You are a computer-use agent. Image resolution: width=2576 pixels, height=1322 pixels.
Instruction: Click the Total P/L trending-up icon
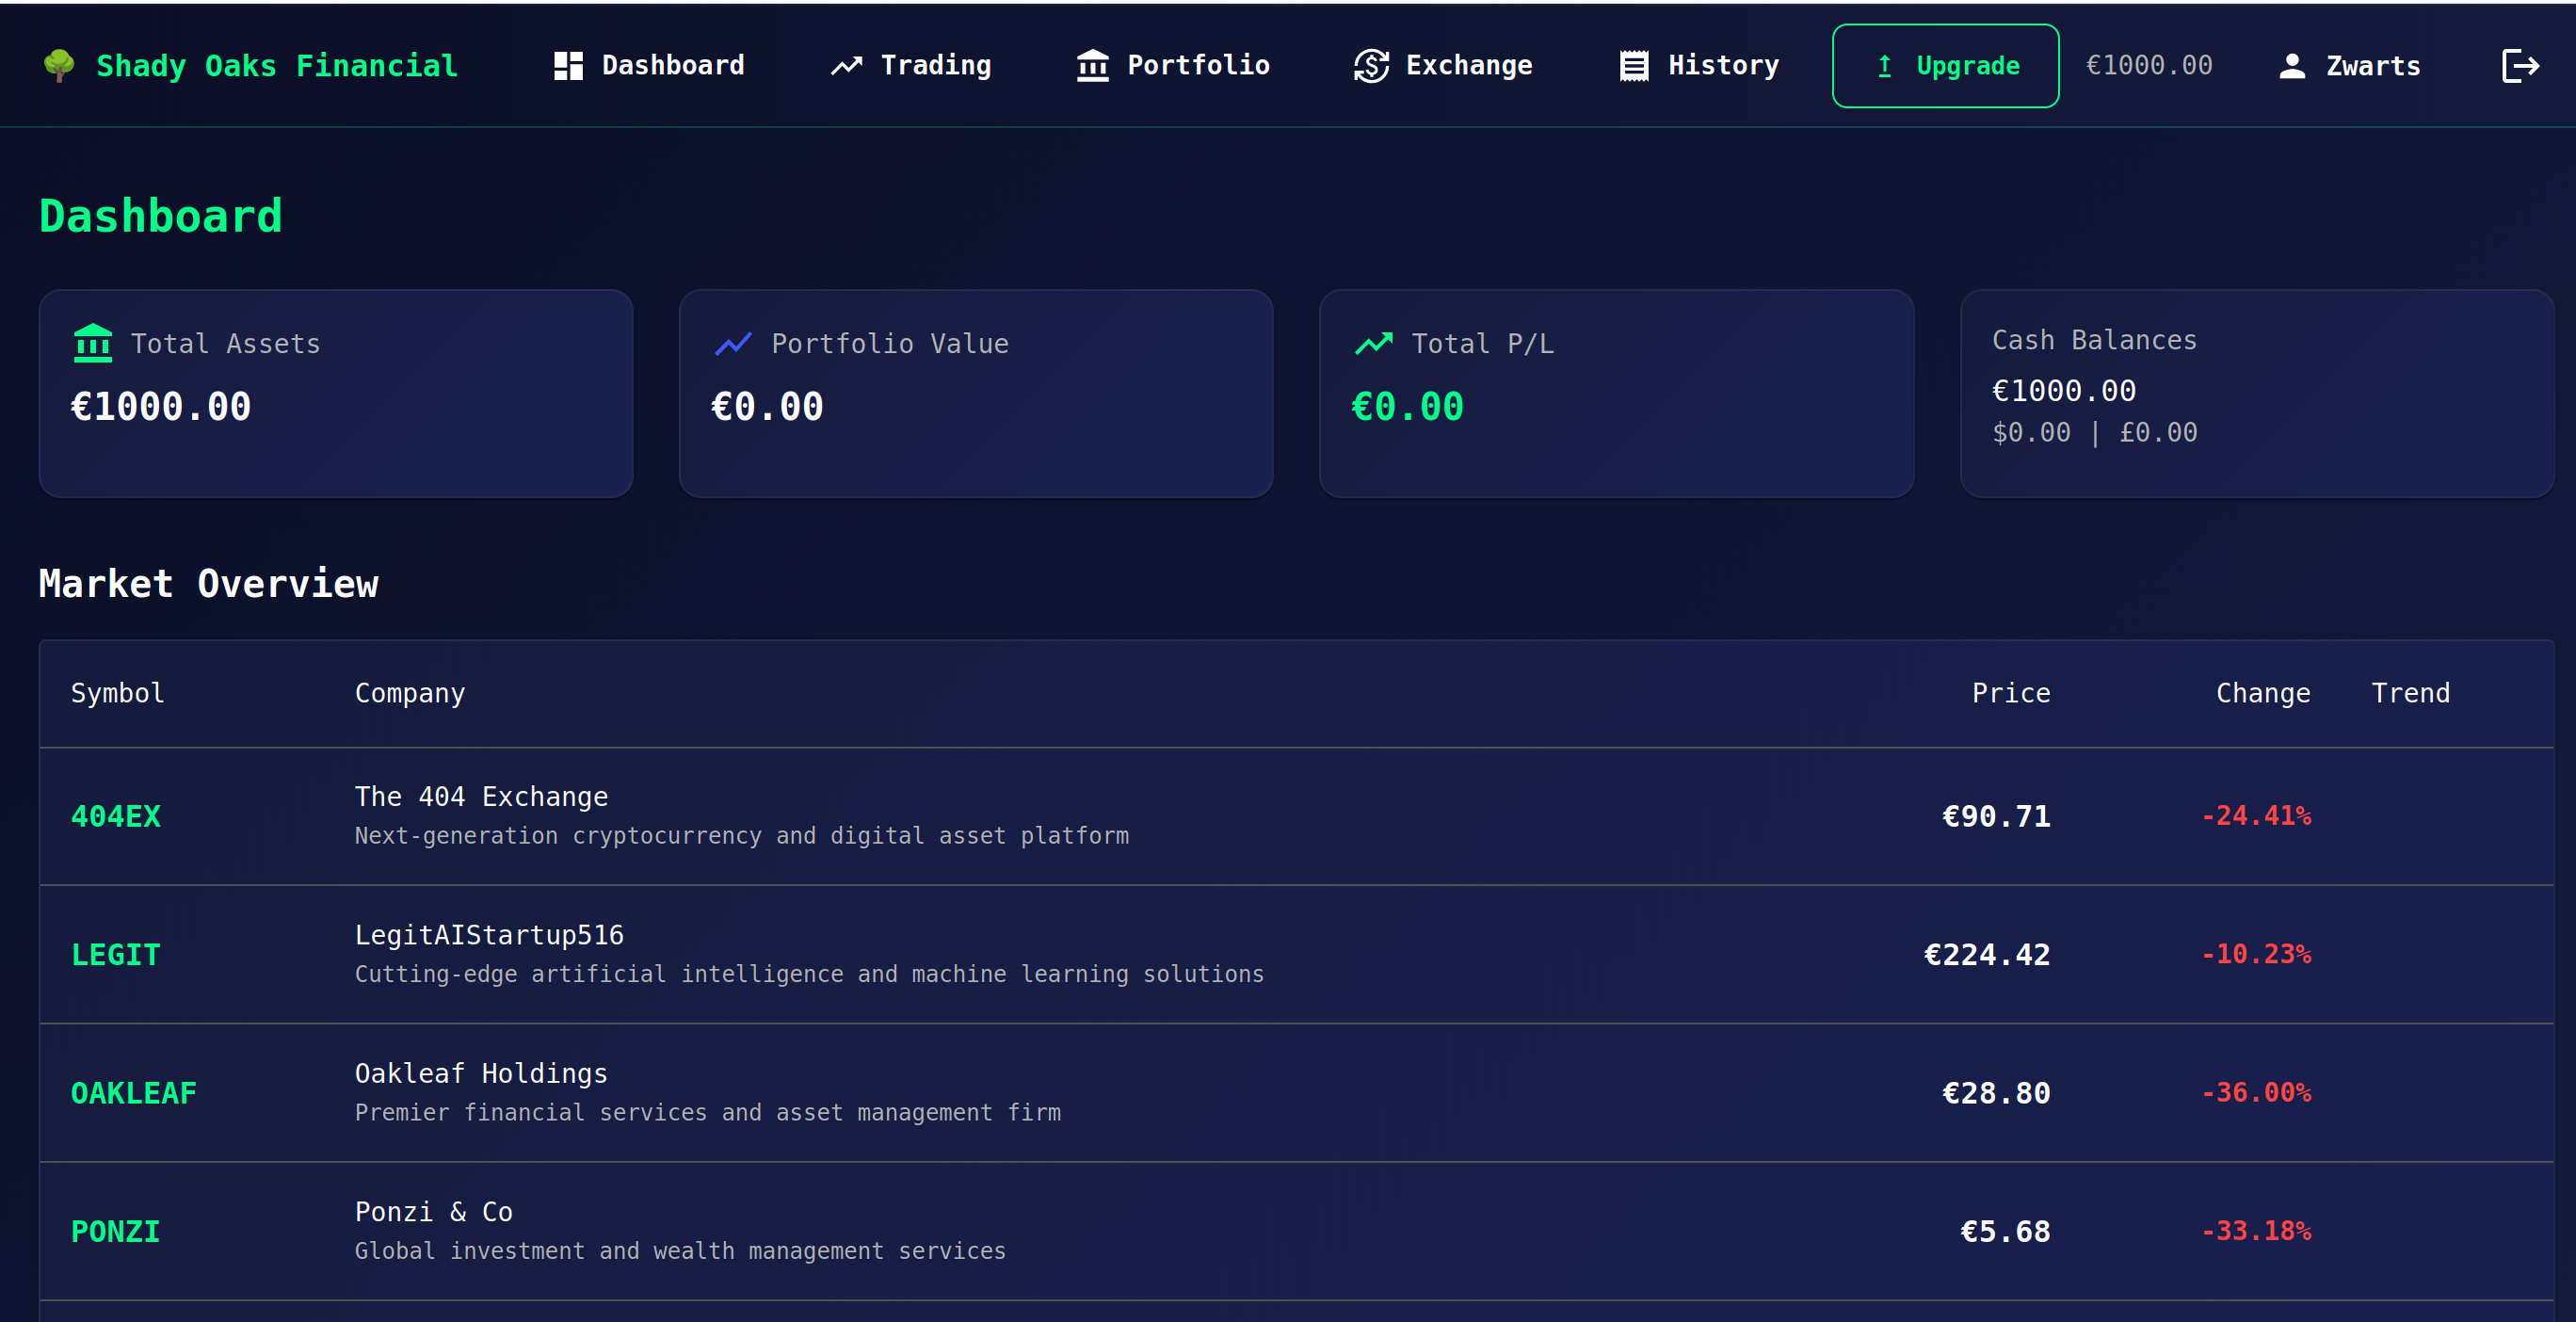1374,343
